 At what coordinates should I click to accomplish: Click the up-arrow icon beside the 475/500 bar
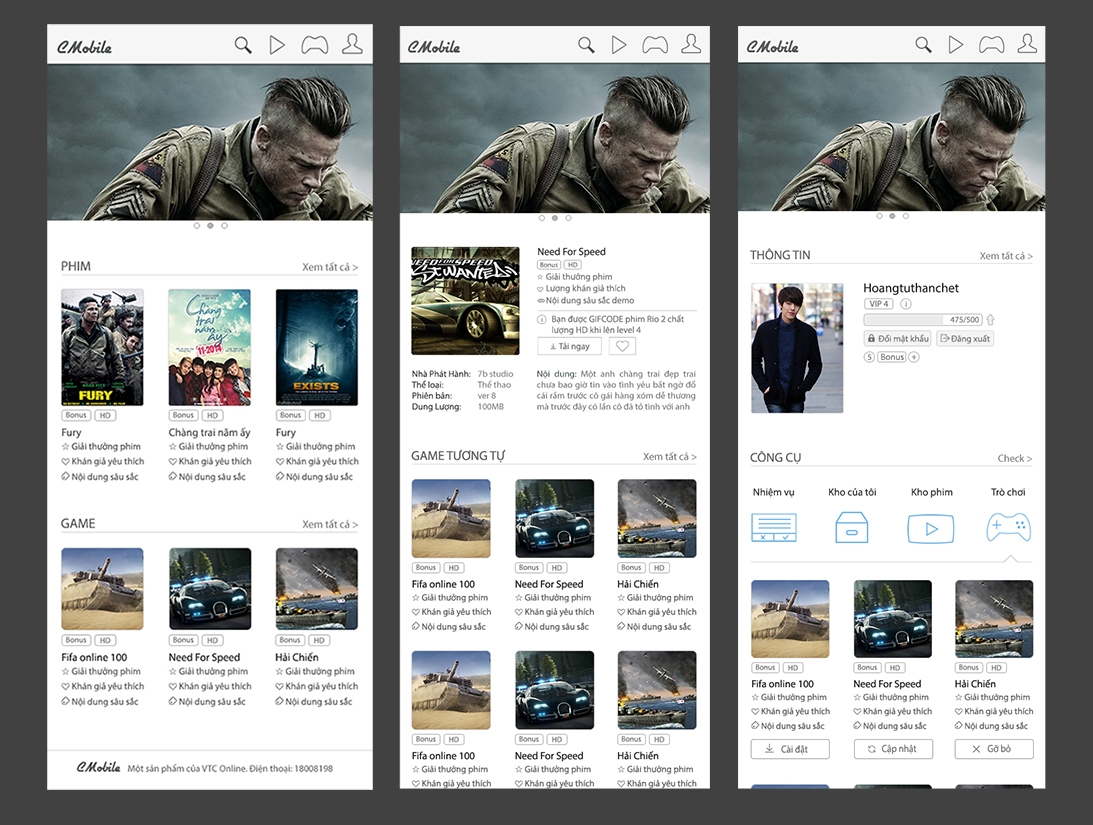[x=990, y=320]
